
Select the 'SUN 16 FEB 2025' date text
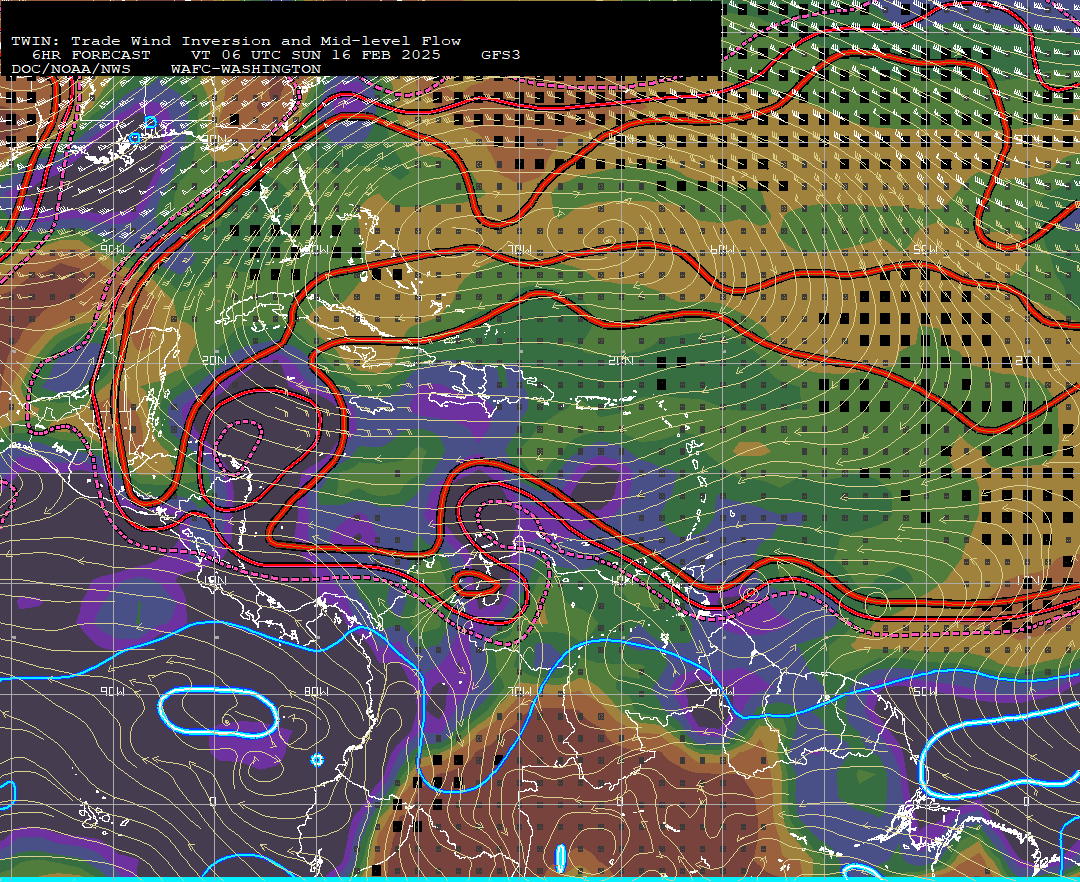pyautogui.click(x=366, y=55)
